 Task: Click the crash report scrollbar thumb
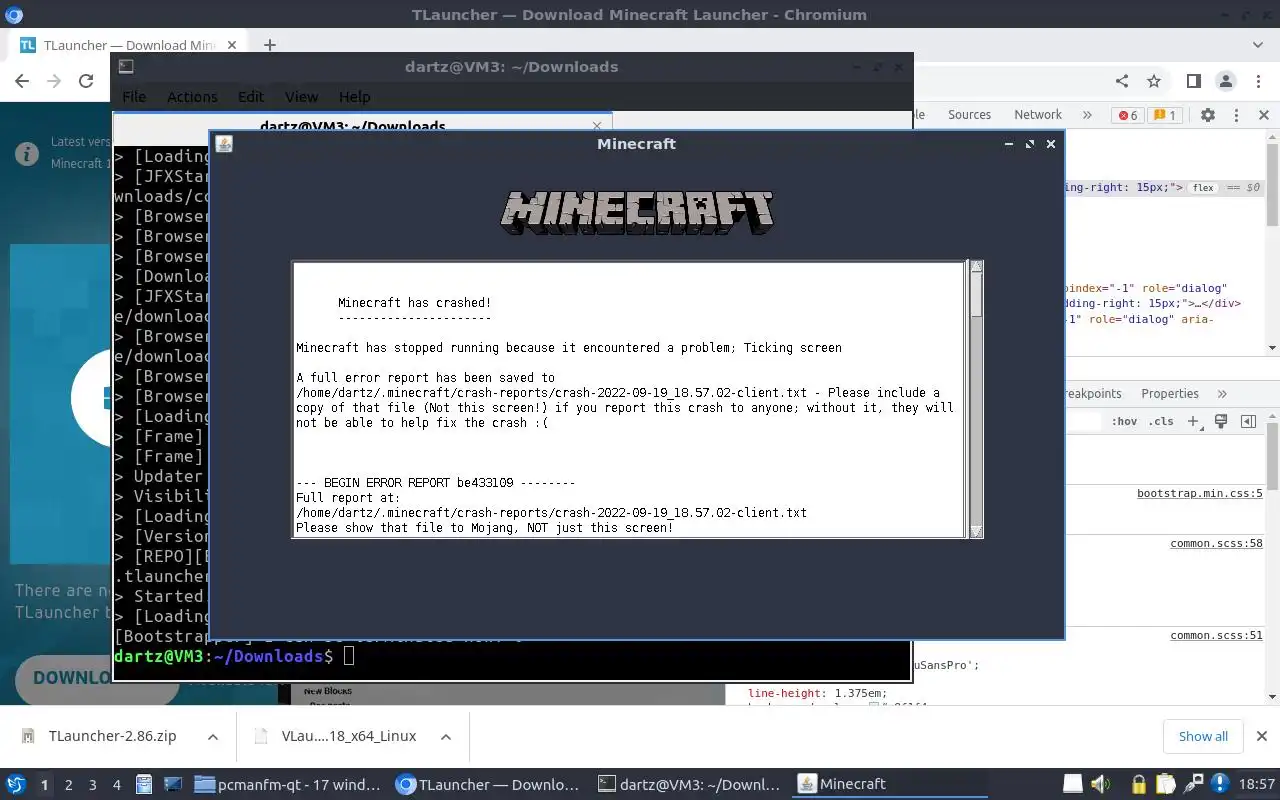976,296
